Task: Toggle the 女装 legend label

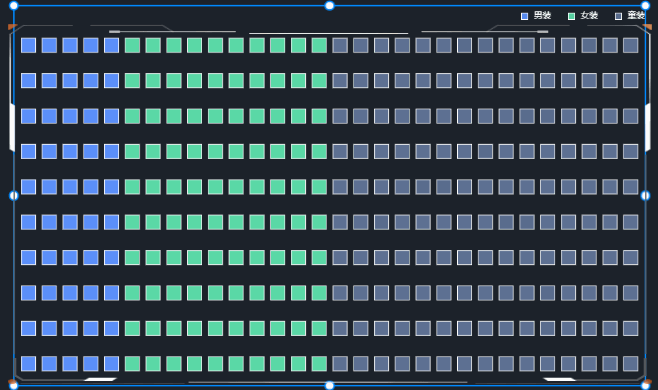Action: 589,16
